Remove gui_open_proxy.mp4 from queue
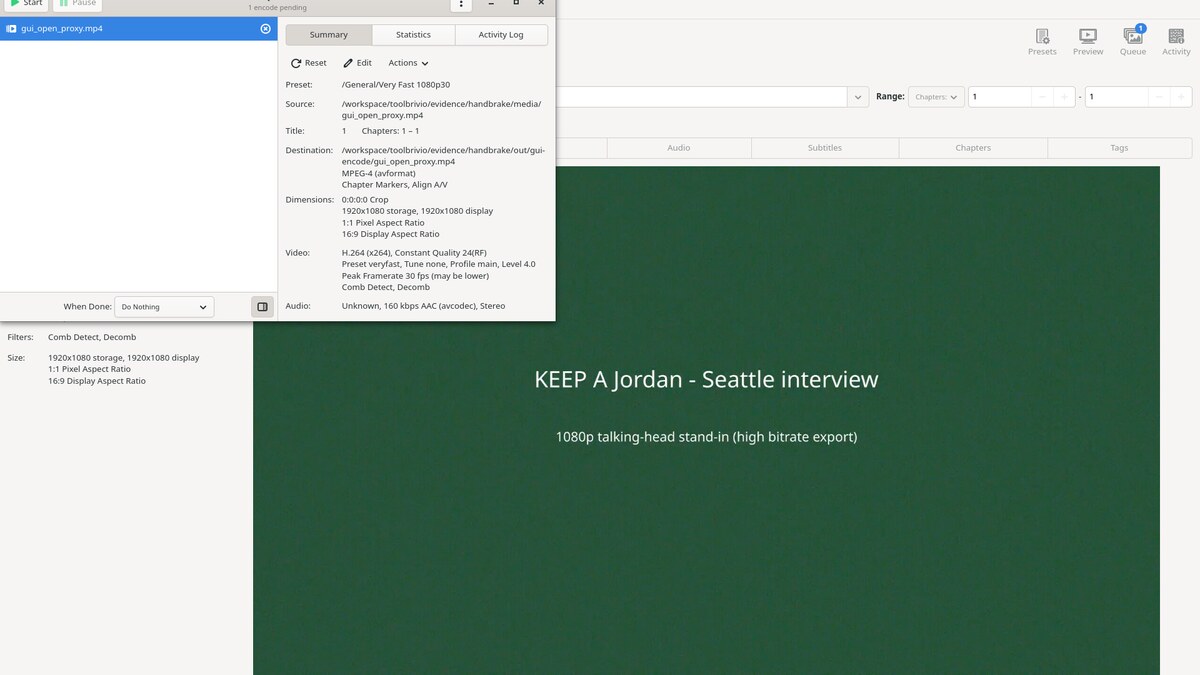Screen dimensions: 1200x675 pyautogui.click(x=265, y=29)
